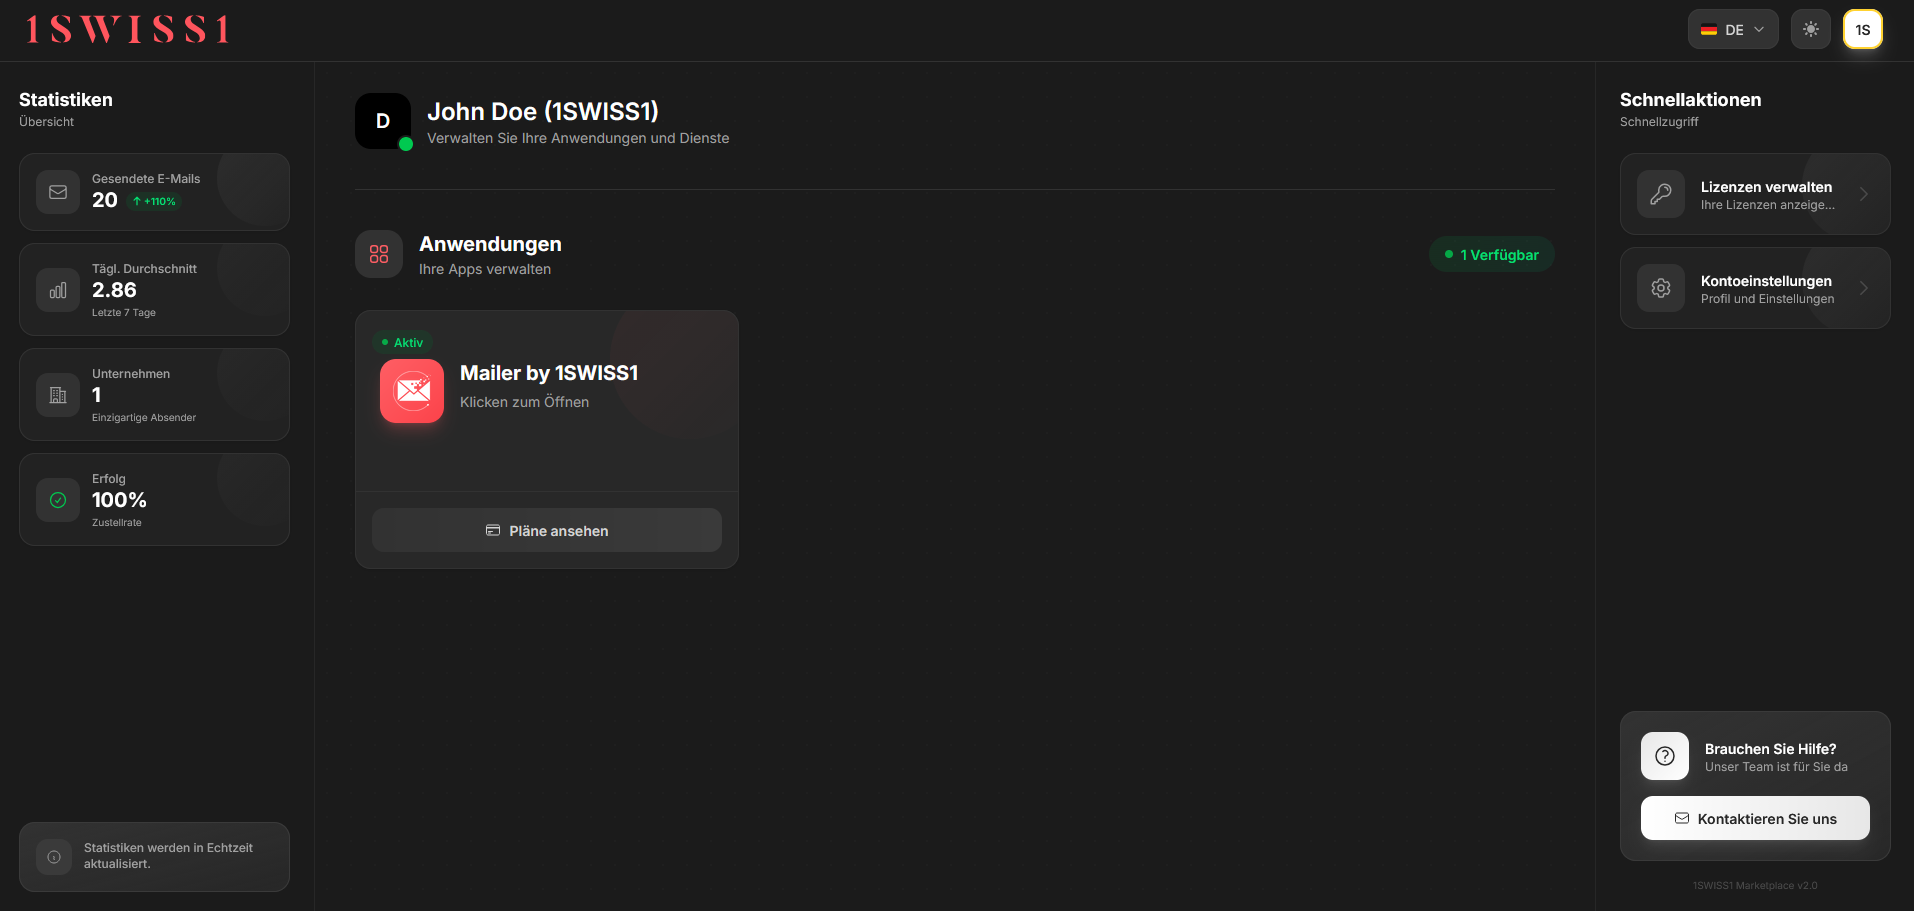Image resolution: width=1914 pixels, height=911 pixels.
Task: Click the Einzigartige Absender label
Action: click(144, 418)
